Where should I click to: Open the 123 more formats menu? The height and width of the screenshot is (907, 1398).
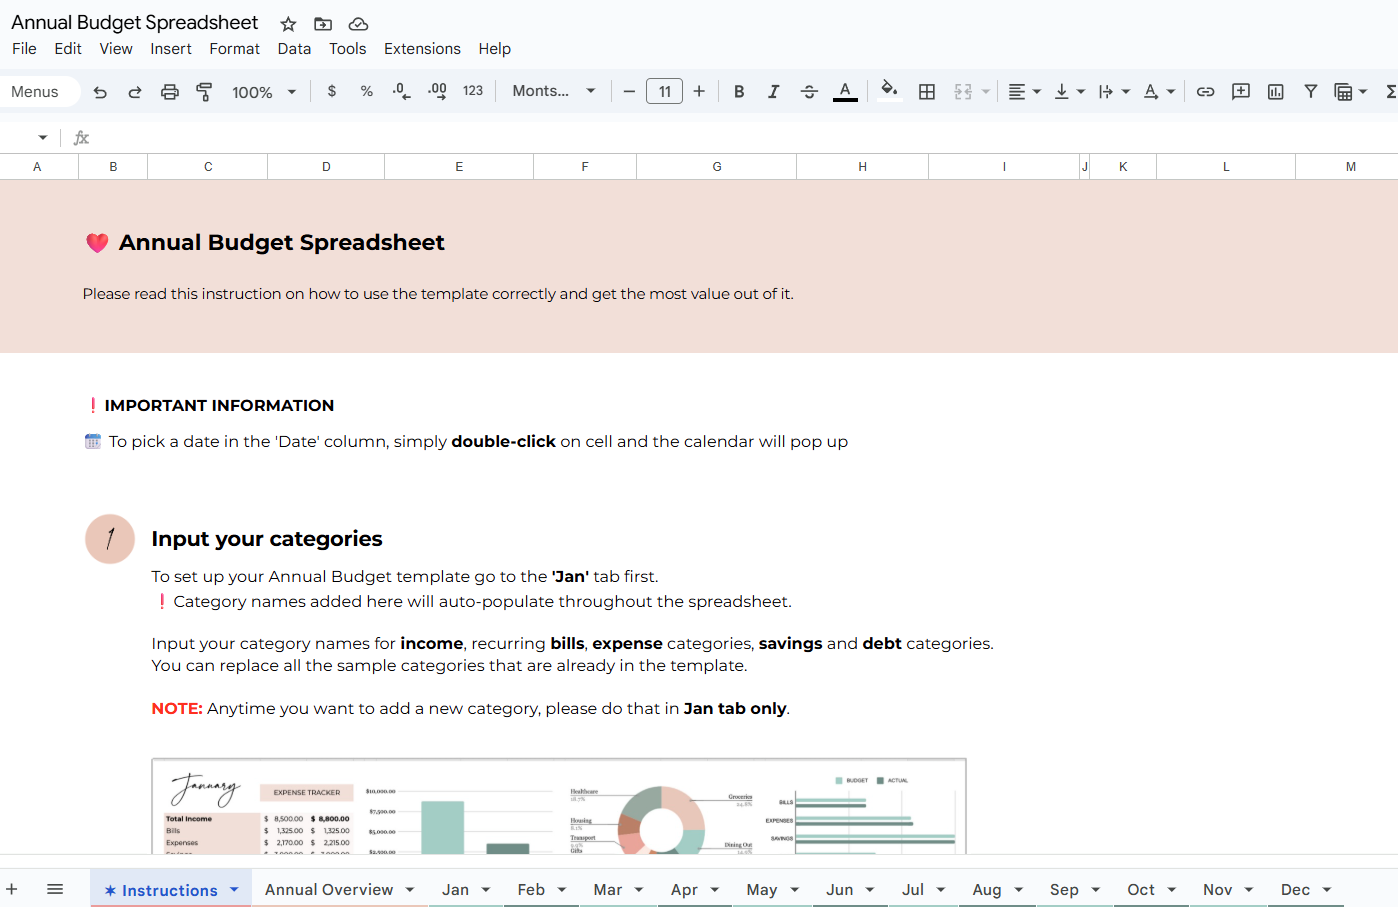tap(473, 91)
